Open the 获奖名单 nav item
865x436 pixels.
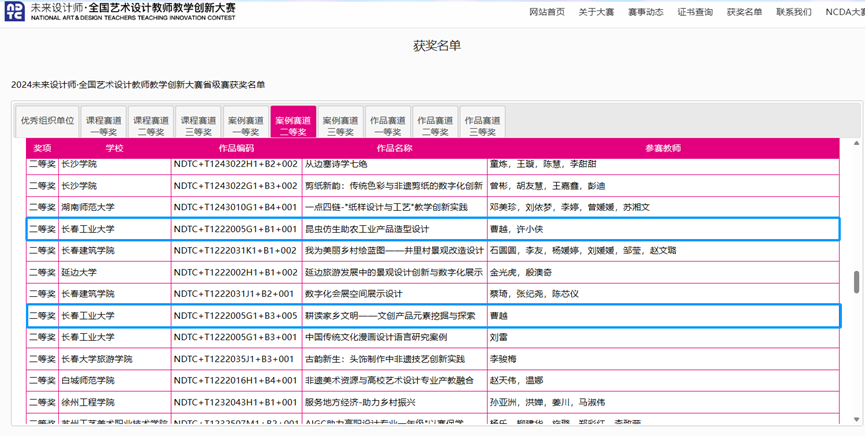[x=744, y=12]
